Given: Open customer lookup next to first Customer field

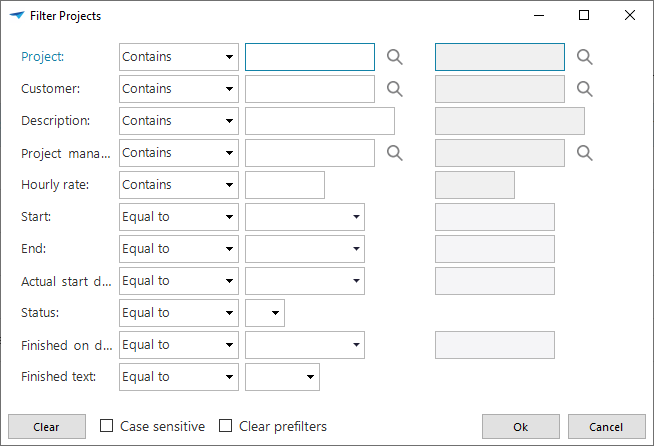Looking at the screenshot, I should (x=395, y=89).
